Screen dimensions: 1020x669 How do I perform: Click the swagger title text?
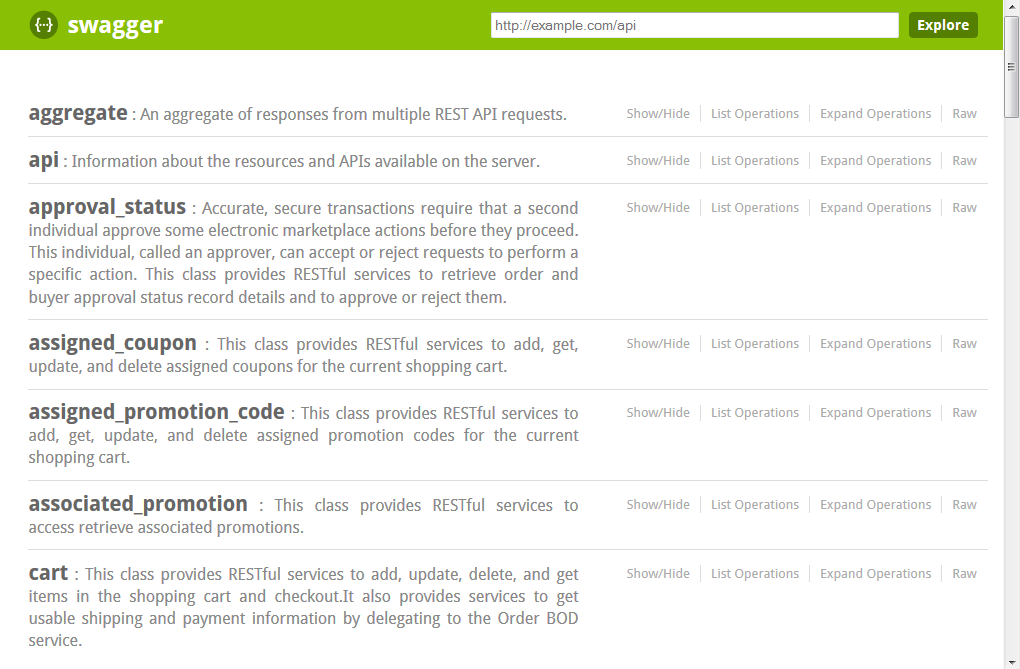pyautogui.click(x=115, y=25)
